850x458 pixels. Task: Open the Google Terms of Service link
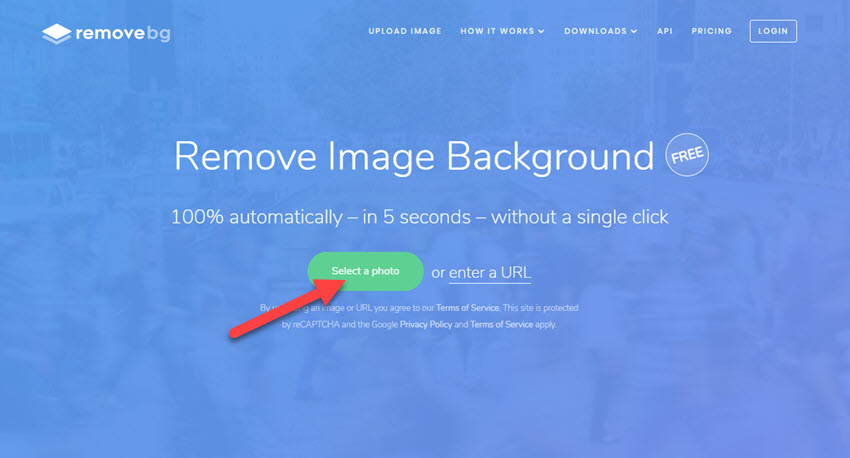[x=501, y=325]
